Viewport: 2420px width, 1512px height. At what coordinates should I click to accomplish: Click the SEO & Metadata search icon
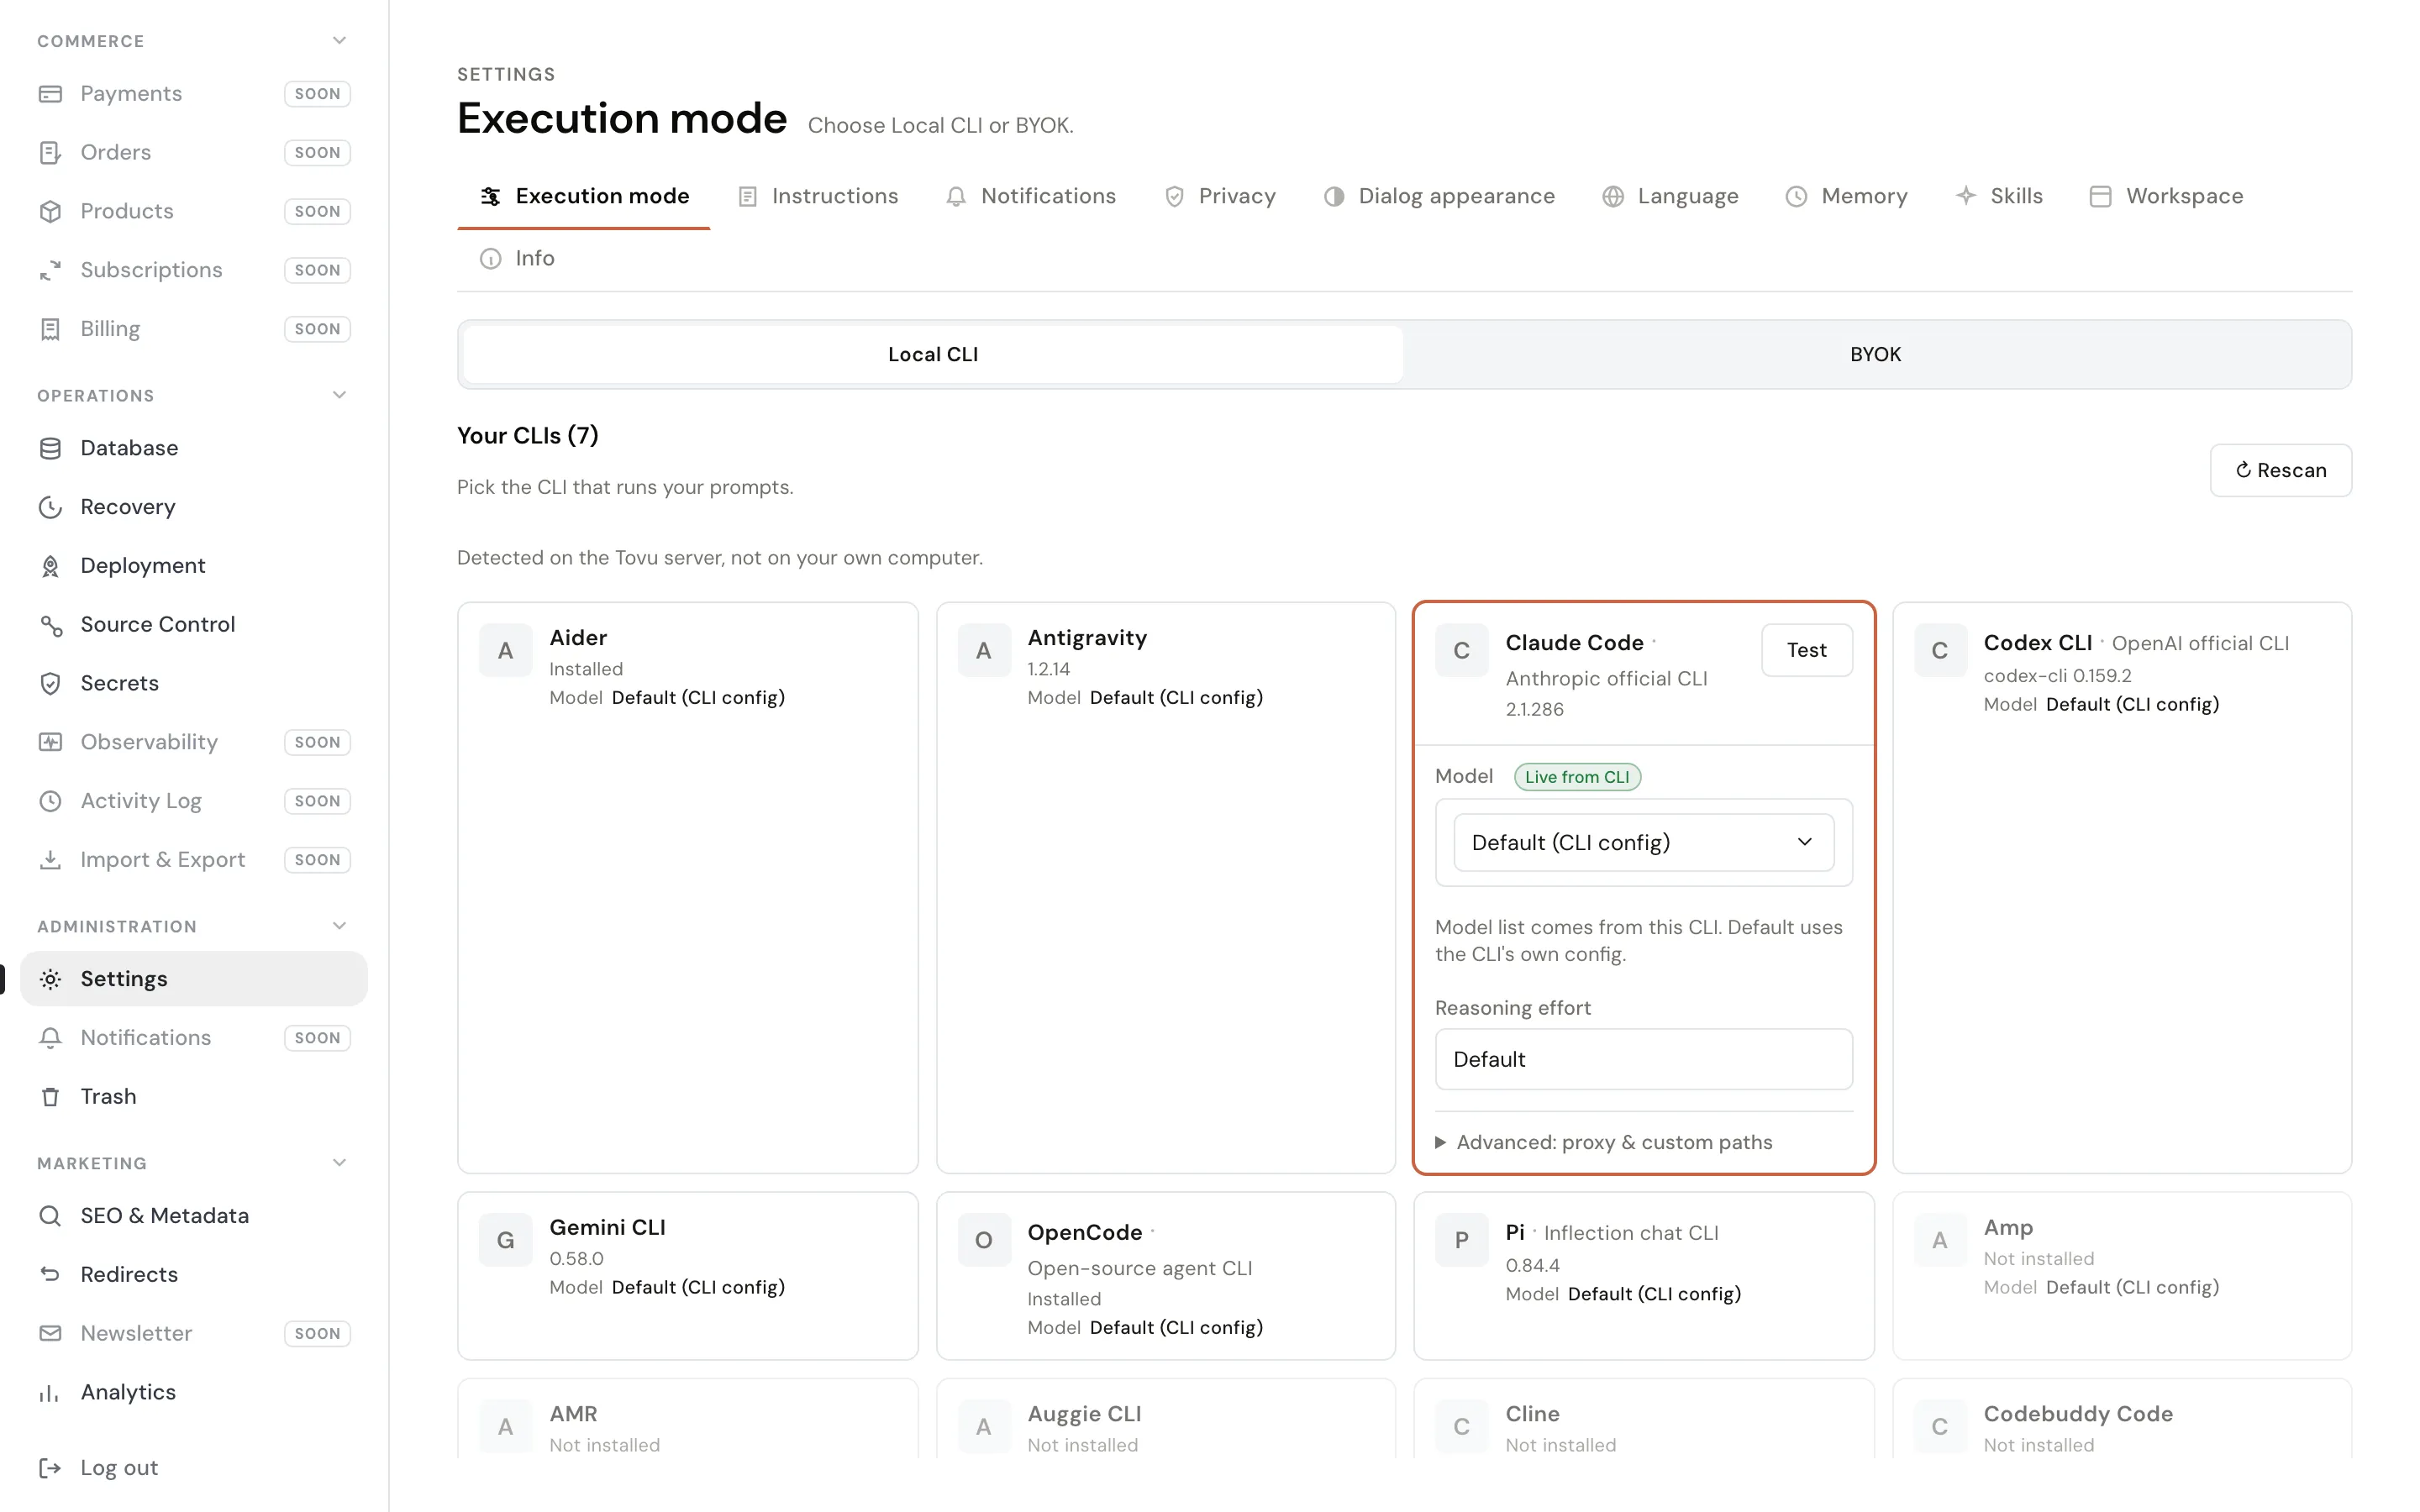coord(50,1216)
